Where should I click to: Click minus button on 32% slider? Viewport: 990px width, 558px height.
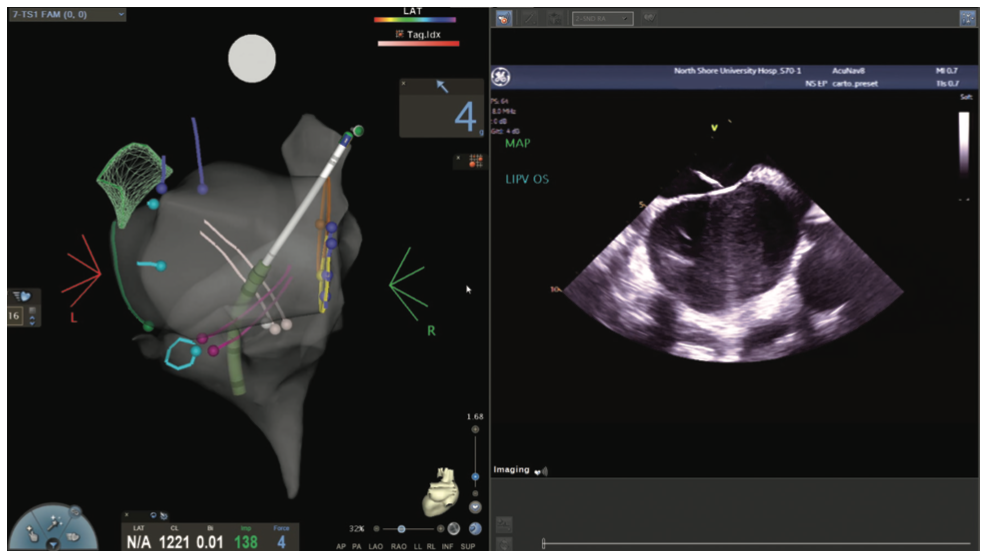pyautogui.click(x=376, y=529)
